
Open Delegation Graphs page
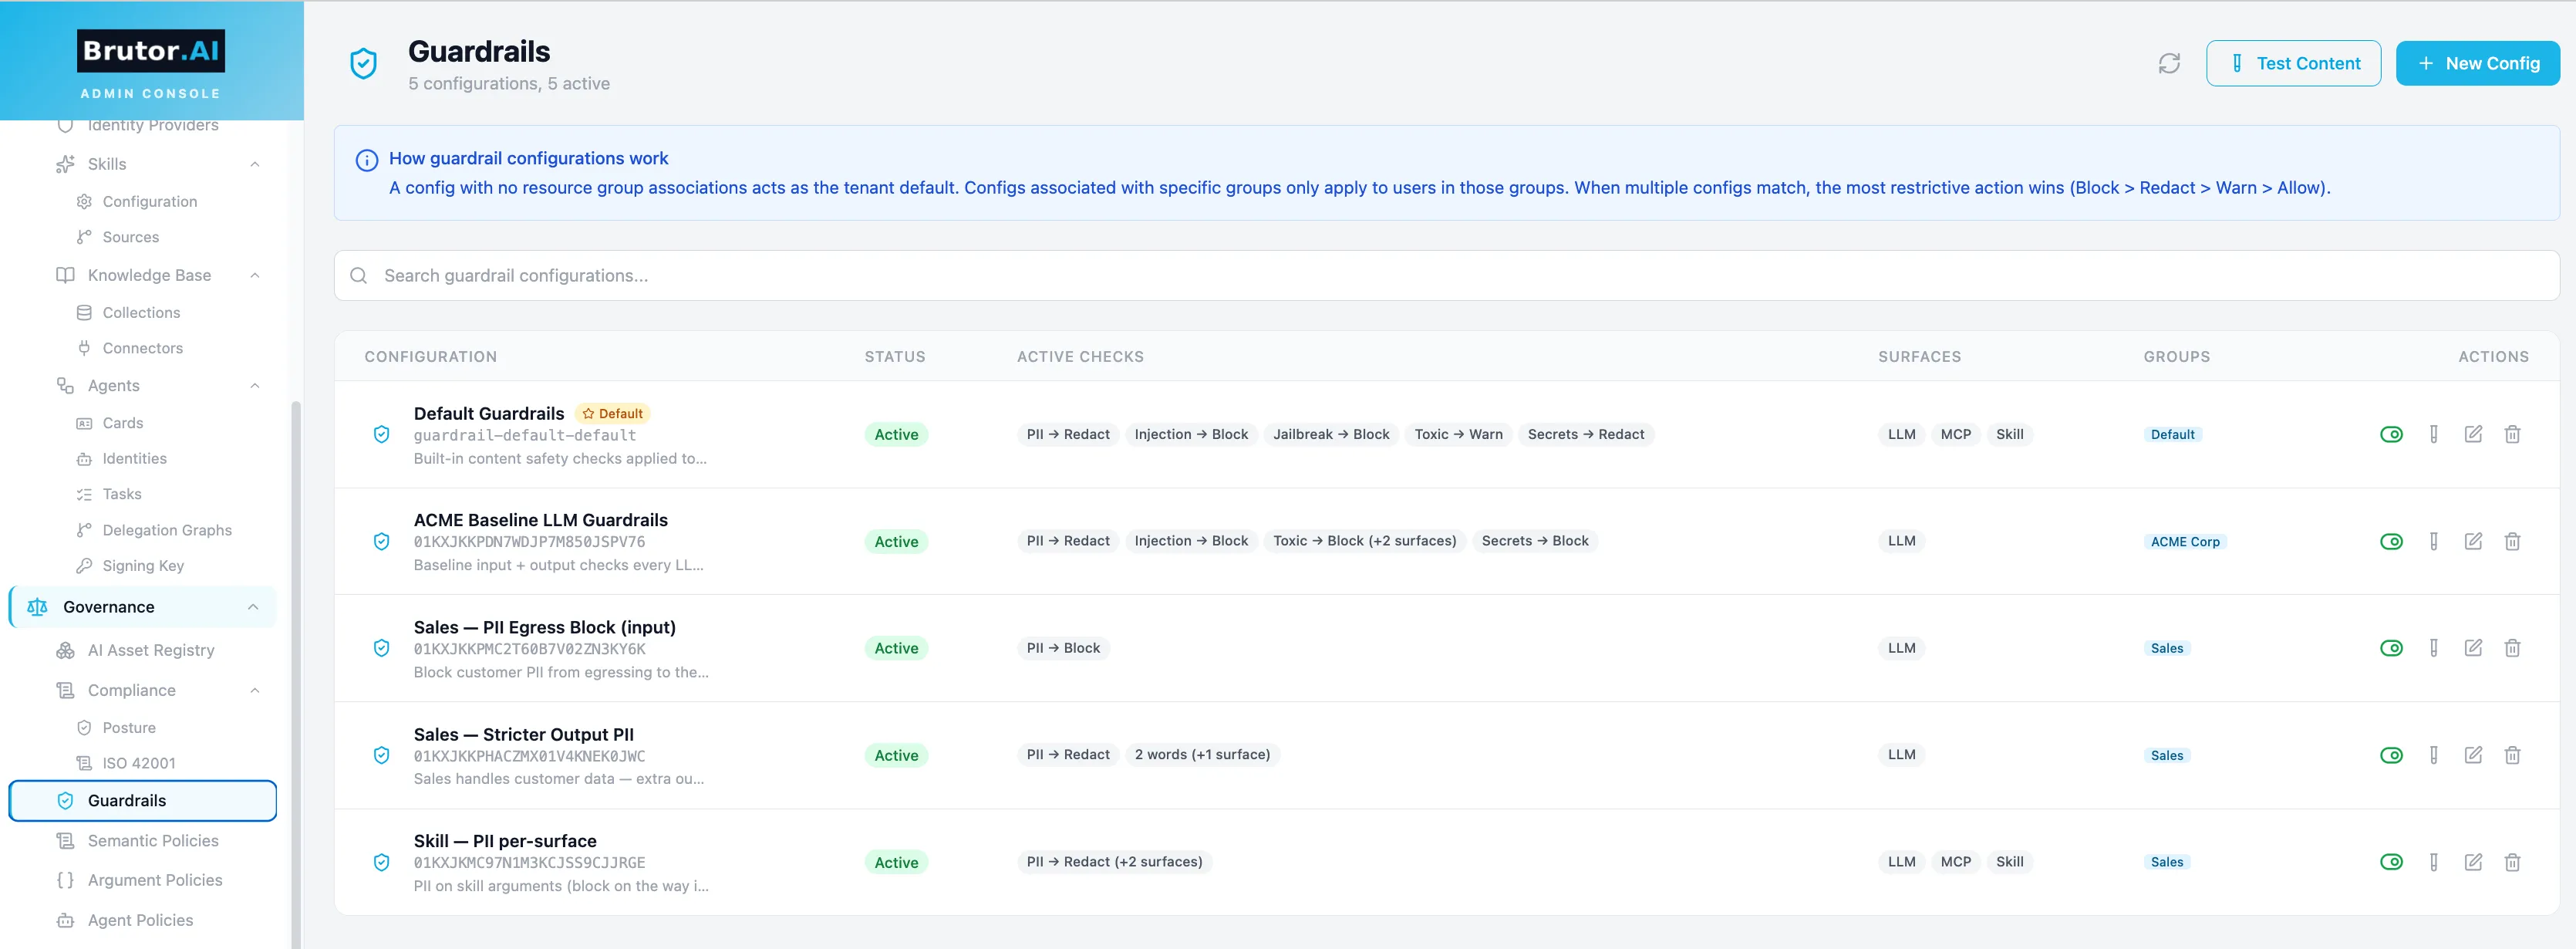(167, 530)
